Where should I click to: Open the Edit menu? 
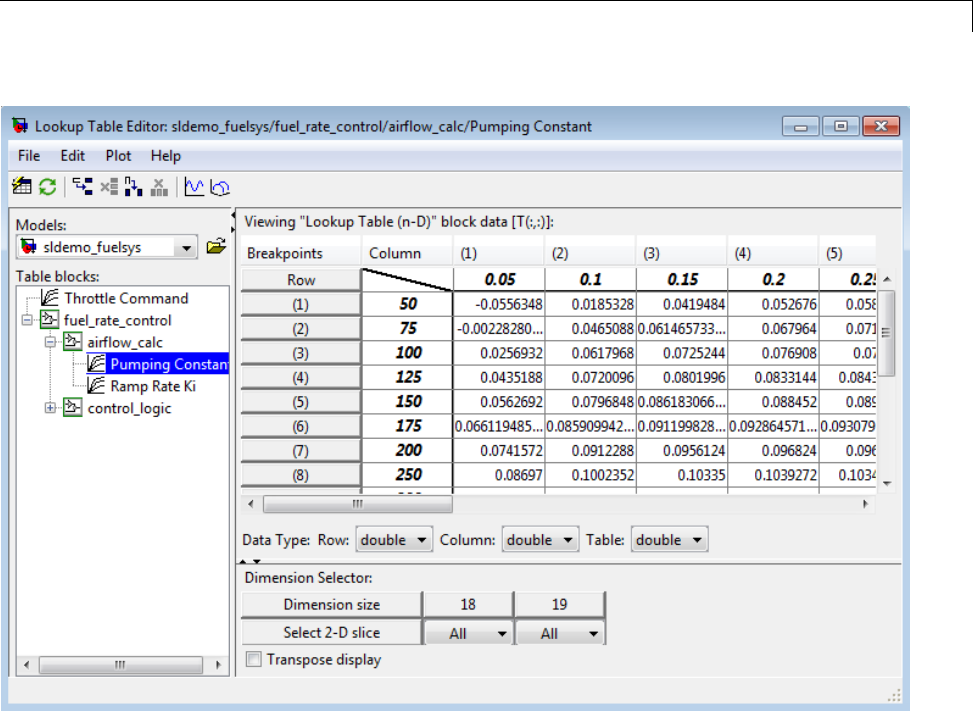(x=73, y=156)
